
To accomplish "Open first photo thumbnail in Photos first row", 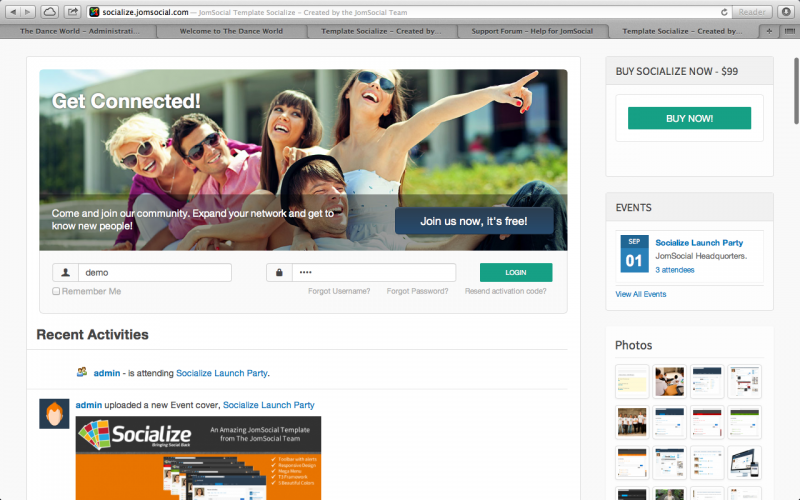I will coord(632,381).
